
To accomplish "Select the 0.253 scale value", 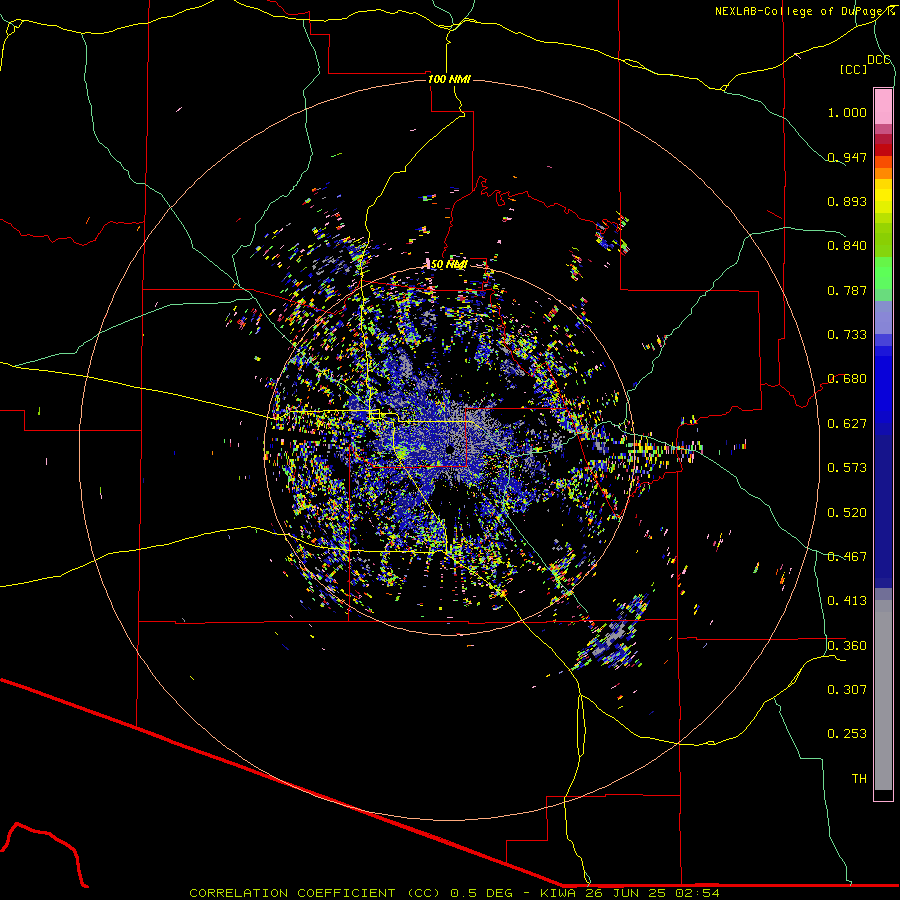I will point(847,734).
